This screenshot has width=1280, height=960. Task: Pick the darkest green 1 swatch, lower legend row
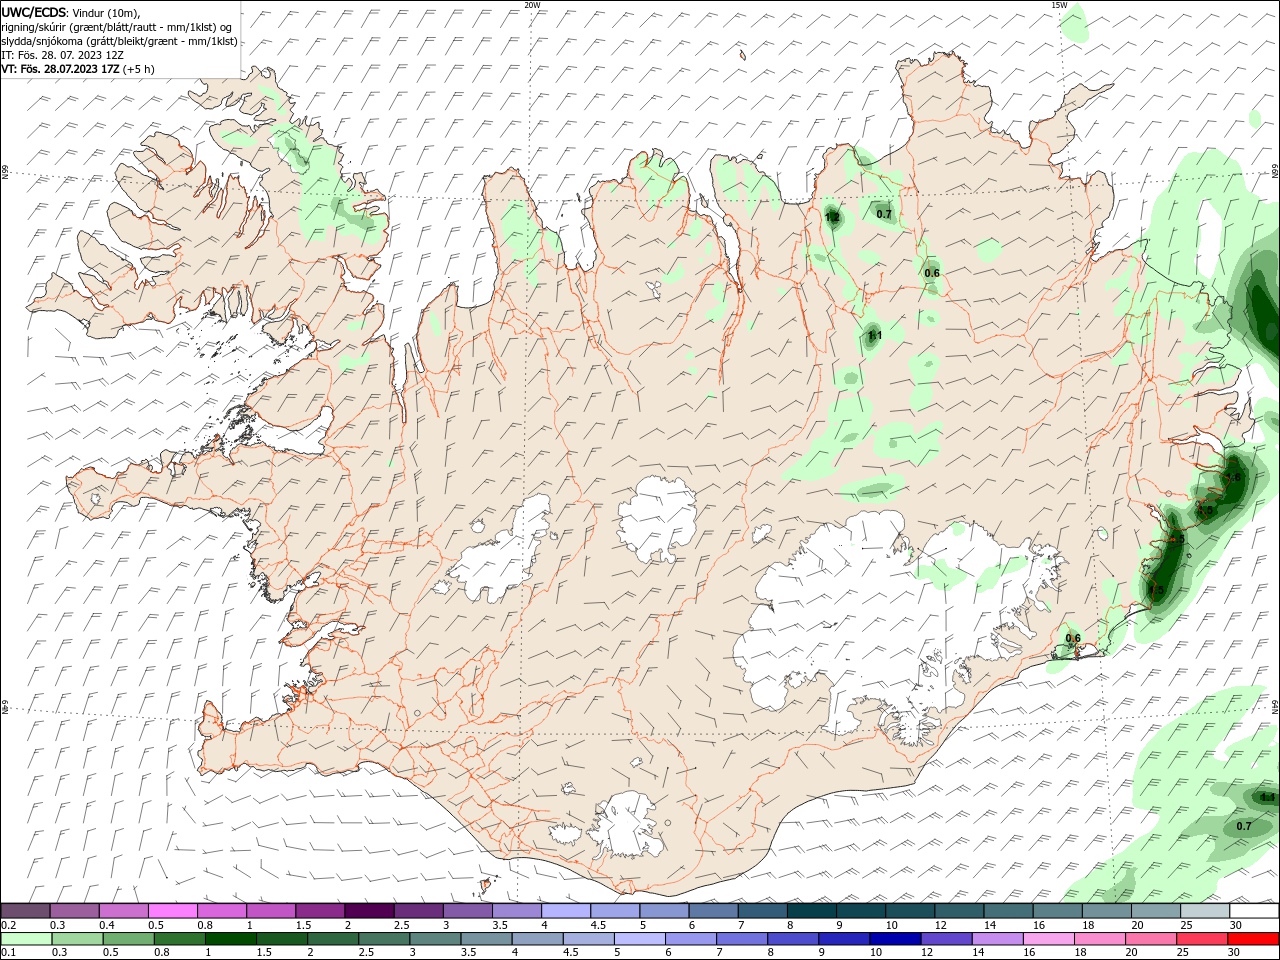[x=230, y=939]
